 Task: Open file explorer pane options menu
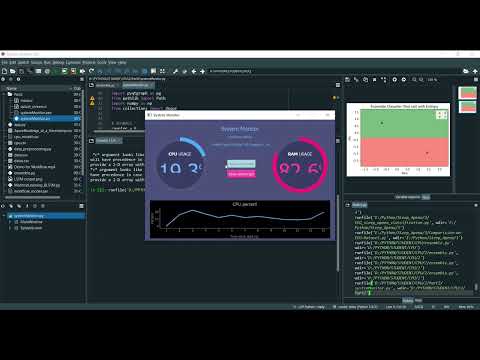pos(82,79)
